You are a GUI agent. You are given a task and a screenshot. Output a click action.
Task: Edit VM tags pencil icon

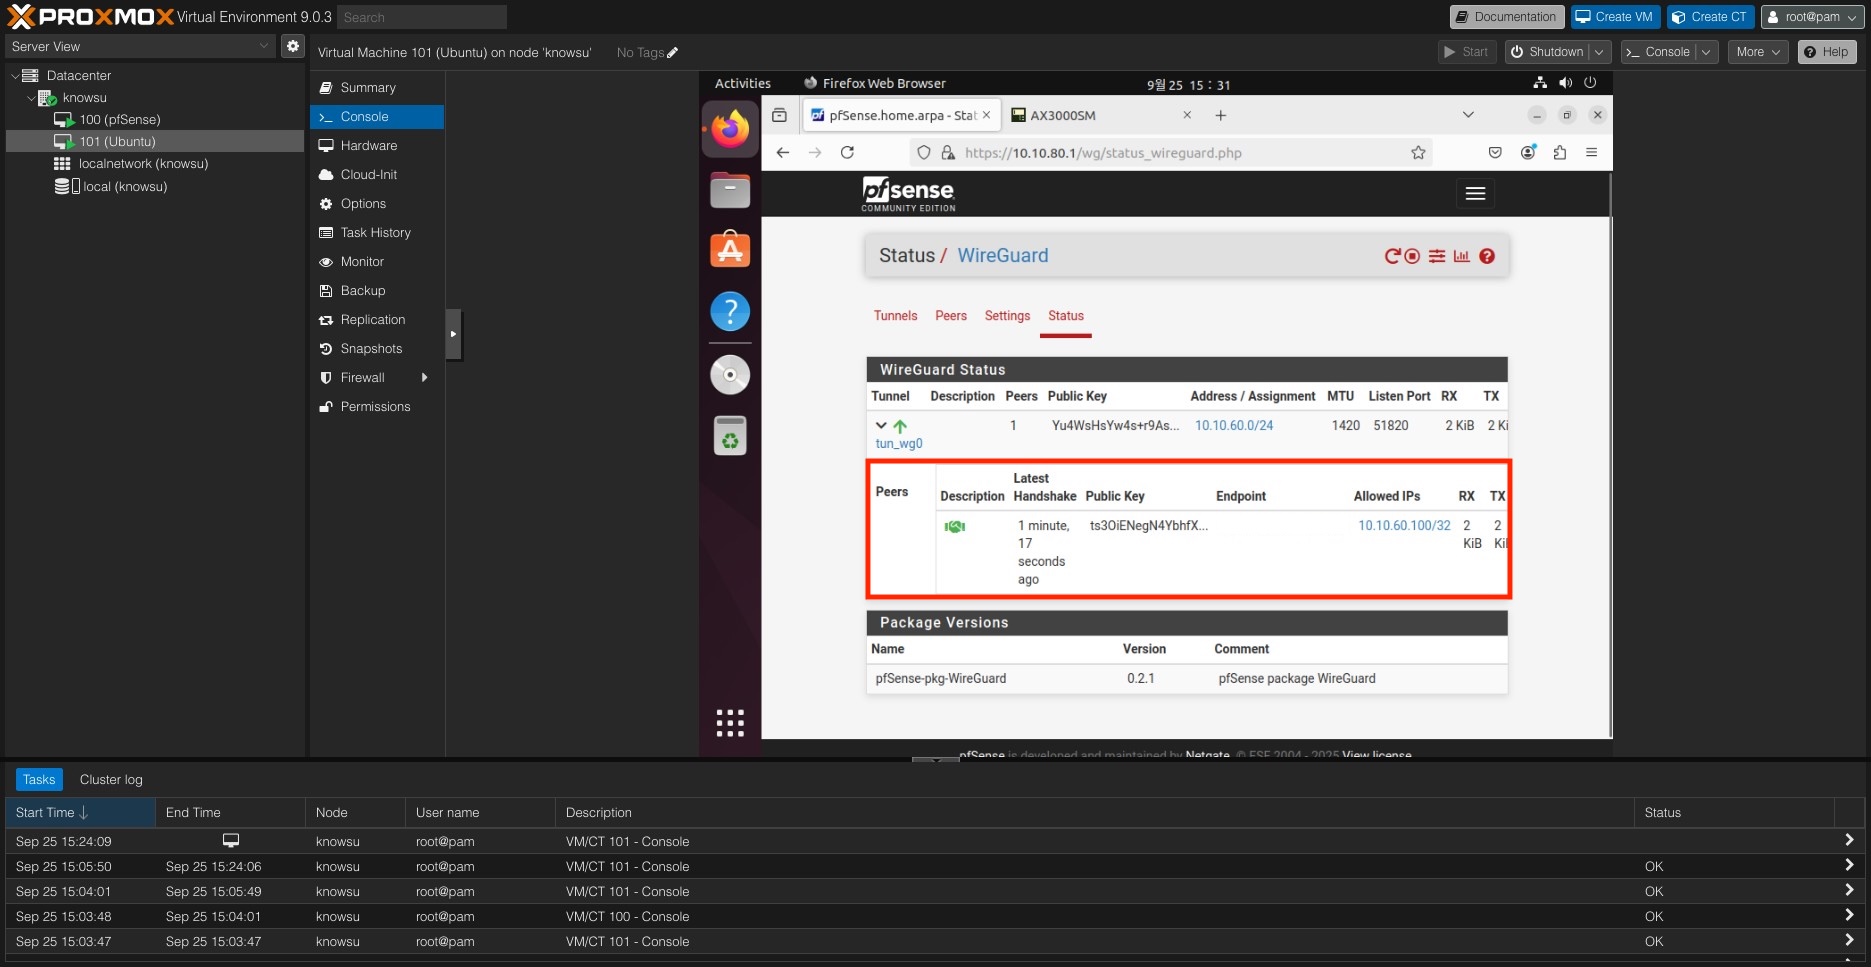(673, 53)
